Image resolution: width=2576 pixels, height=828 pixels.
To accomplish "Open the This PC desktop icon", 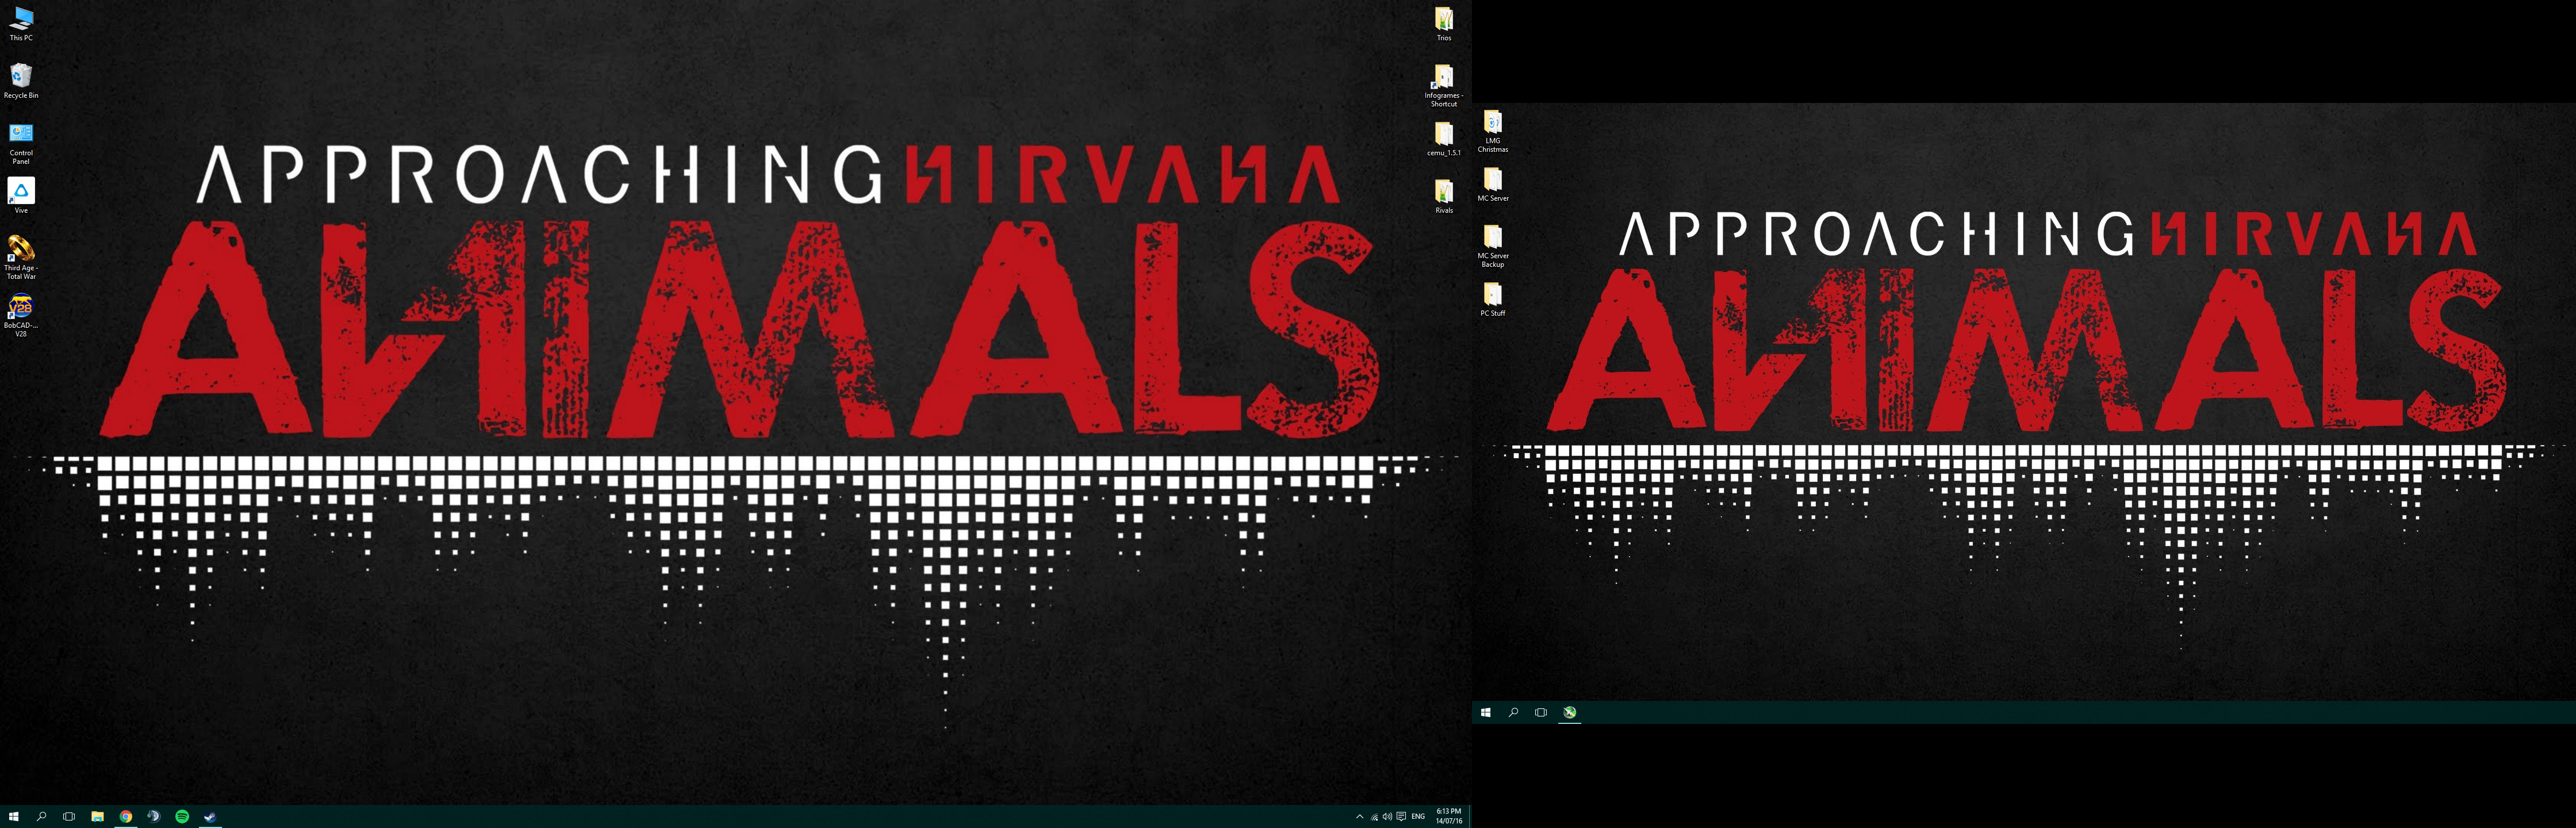I will (21, 24).
